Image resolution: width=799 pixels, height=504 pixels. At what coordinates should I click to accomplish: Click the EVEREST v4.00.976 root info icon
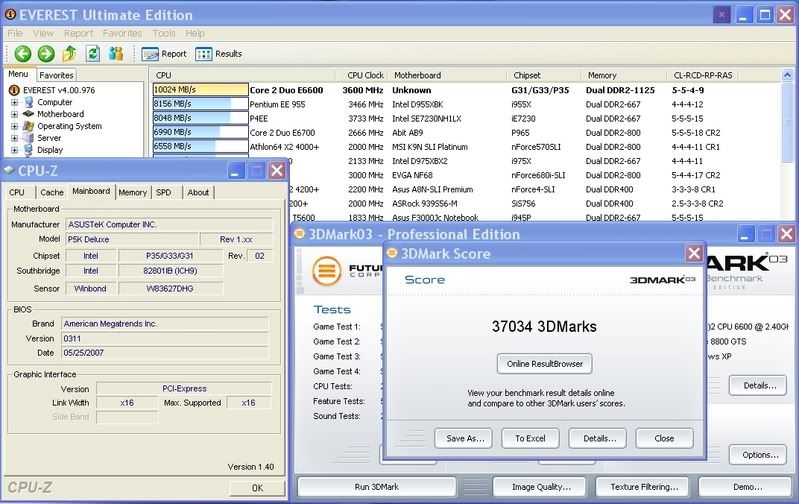(x=14, y=90)
